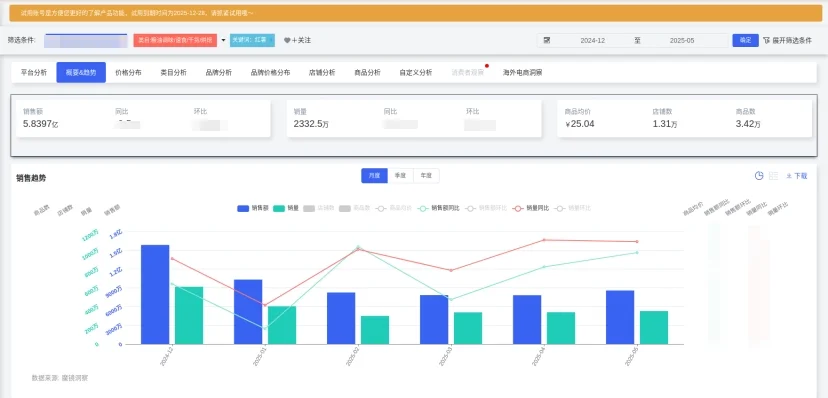Image resolution: width=828 pixels, height=398 pixels.
Task: Select the 概要&趋势 tab
Action: (81, 73)
